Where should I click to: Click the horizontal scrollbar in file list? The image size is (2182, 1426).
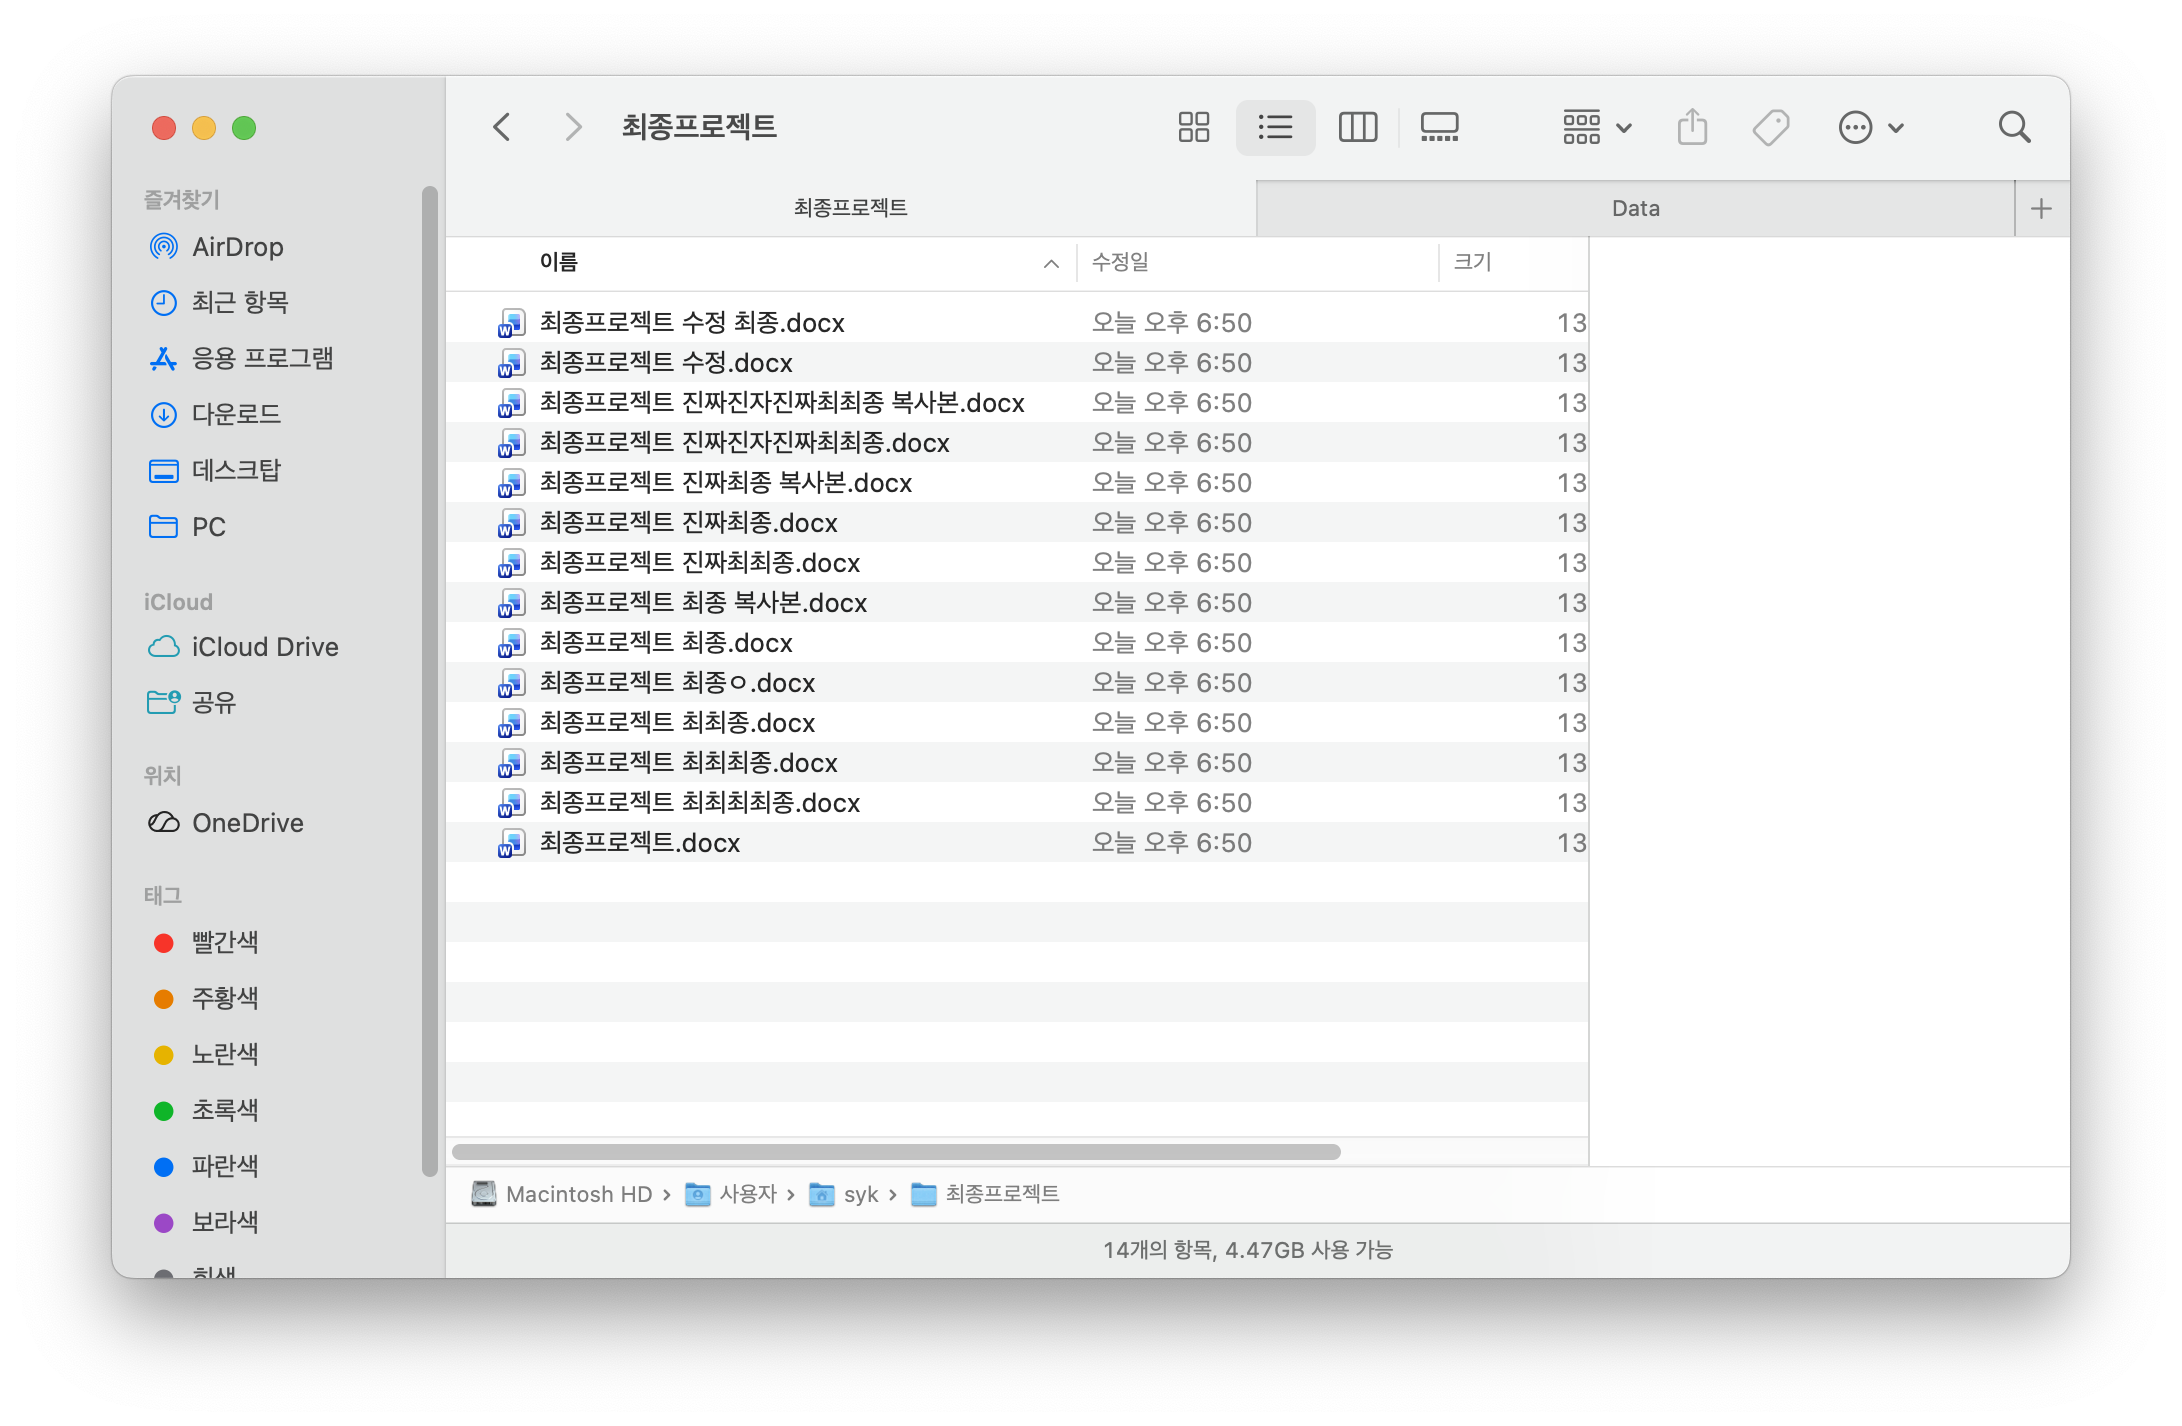[x=895, y=1152]
